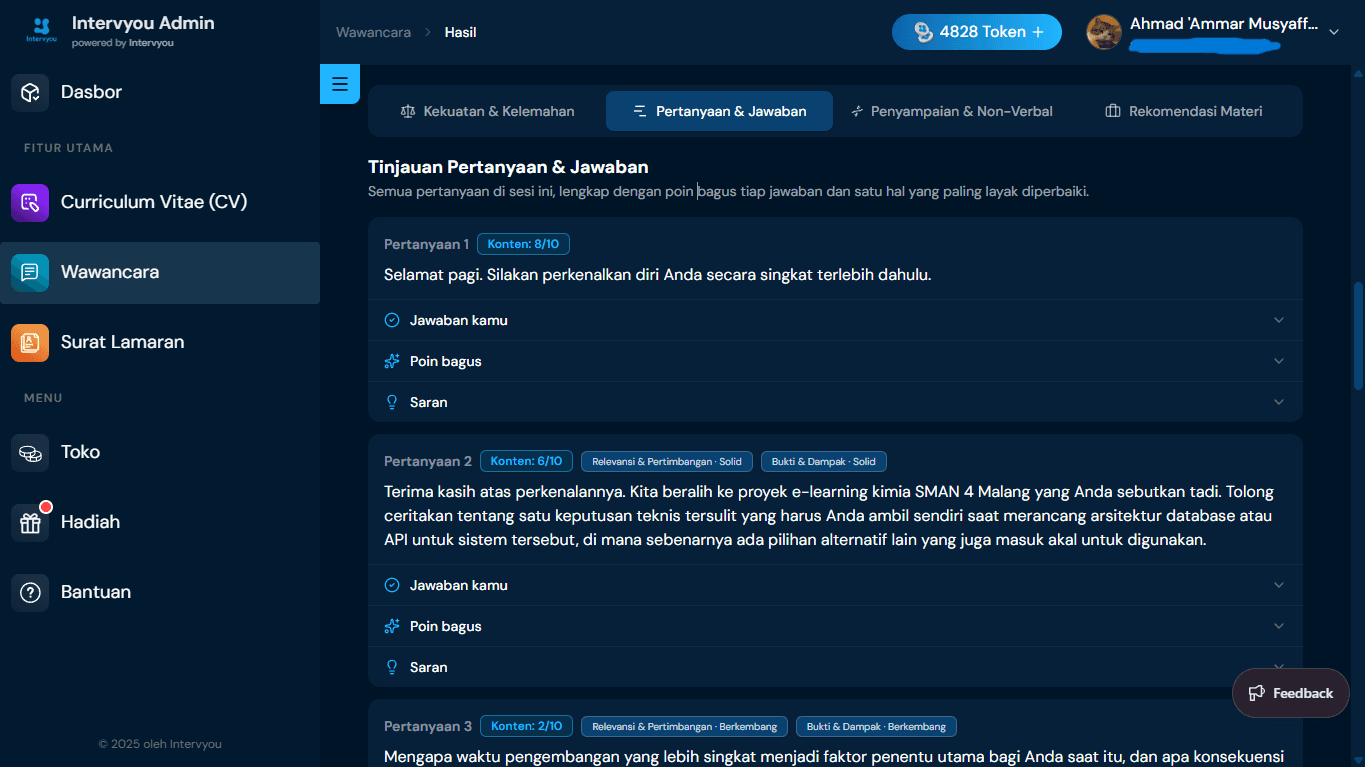1365x767 pixels.
Task: Expand Saran under Pertanyaan 1
Action: click(835, 402)
